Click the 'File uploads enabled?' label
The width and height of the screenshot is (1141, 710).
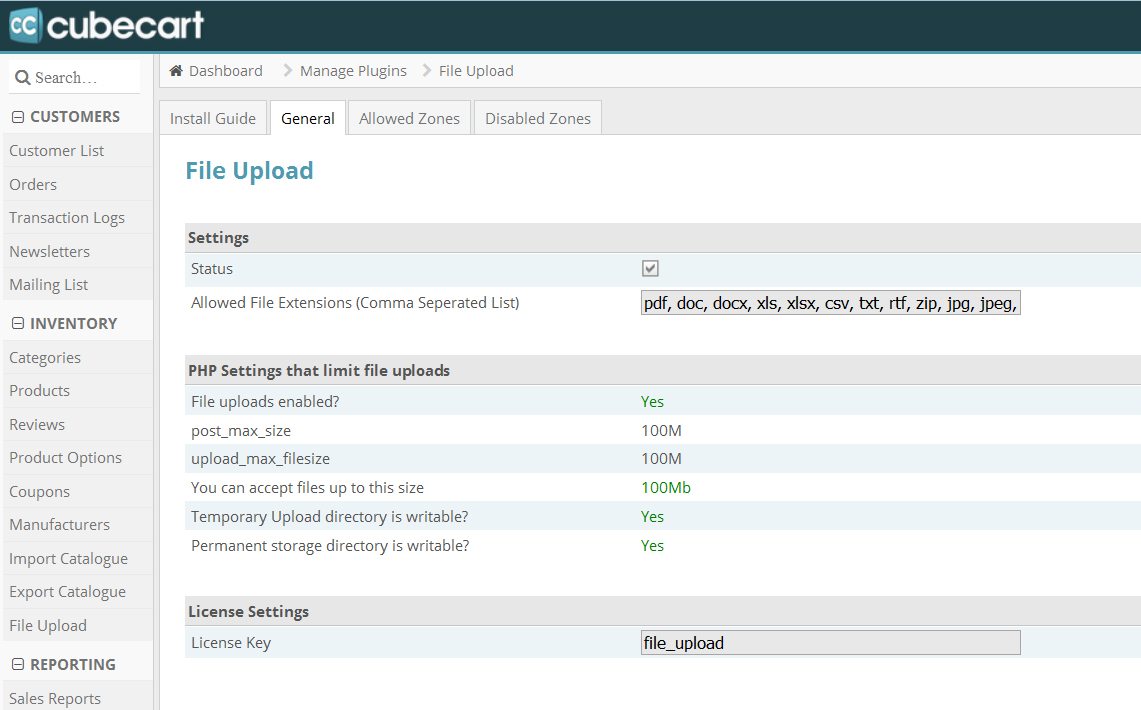(265, 402)
